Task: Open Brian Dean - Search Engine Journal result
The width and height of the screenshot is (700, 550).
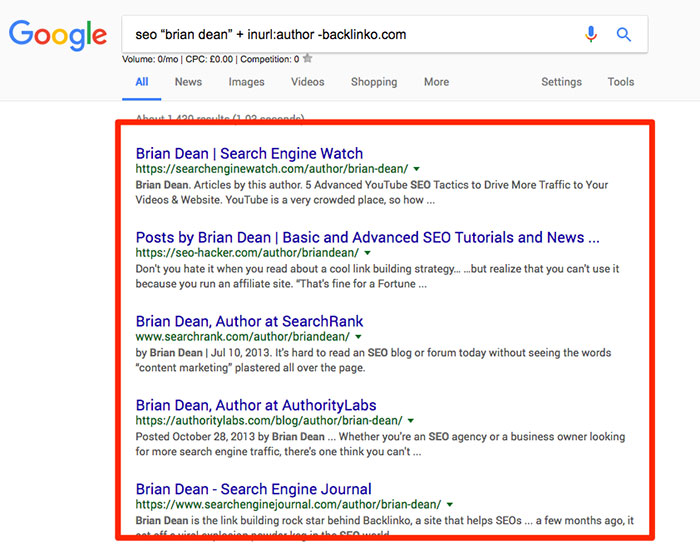Action: 254,489
